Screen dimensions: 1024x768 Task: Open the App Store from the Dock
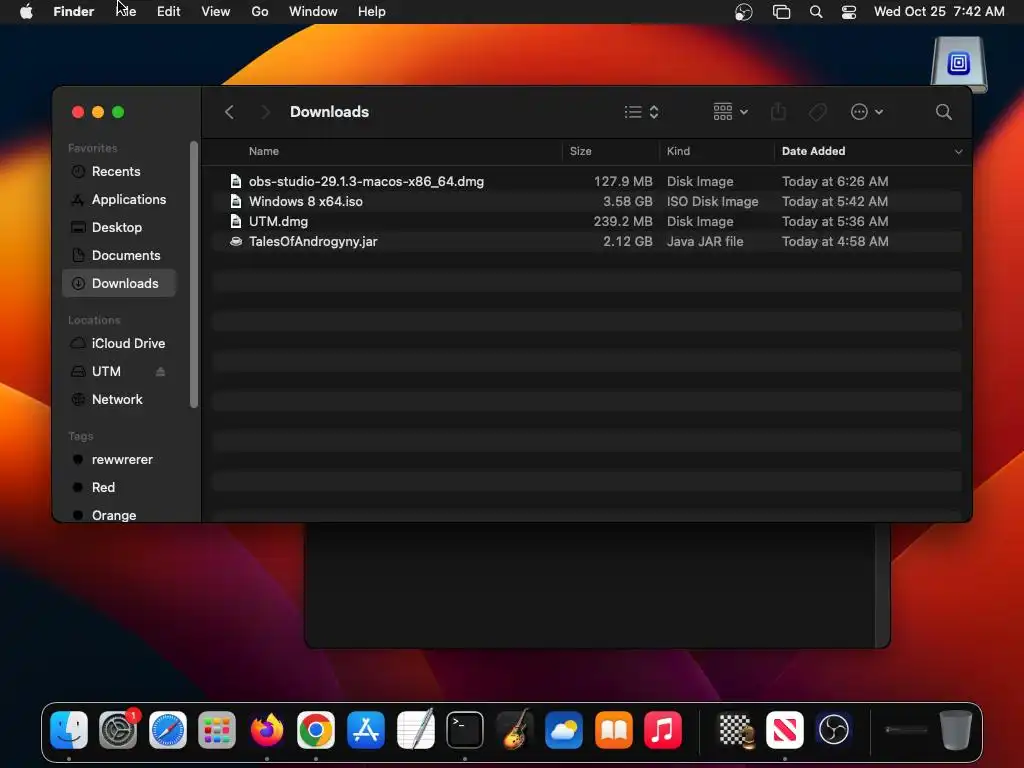click(366, 729)
